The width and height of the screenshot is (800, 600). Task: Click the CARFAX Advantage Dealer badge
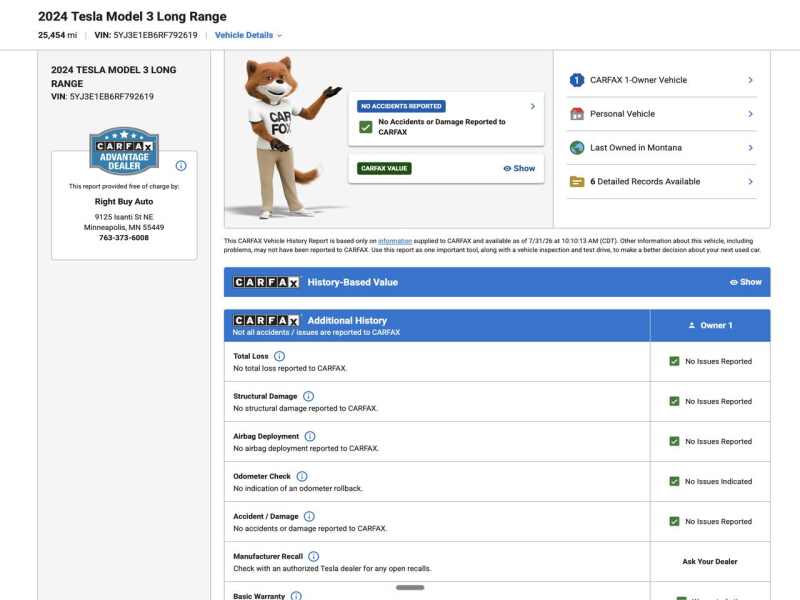coord(124,151)
